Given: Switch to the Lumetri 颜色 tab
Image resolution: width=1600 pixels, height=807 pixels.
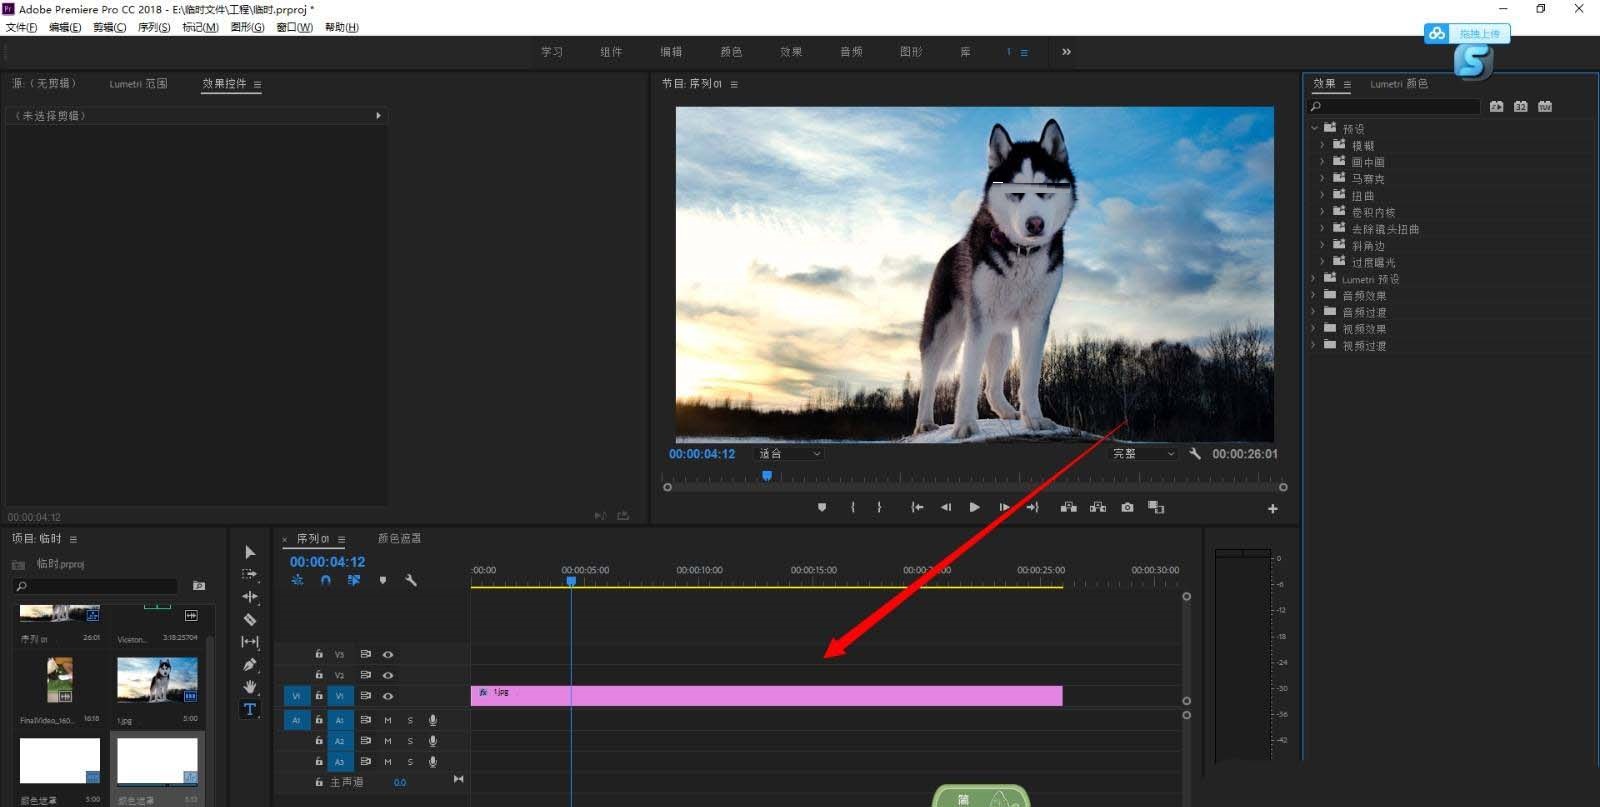Looking at the screenshot, I should coord(1398,84).
